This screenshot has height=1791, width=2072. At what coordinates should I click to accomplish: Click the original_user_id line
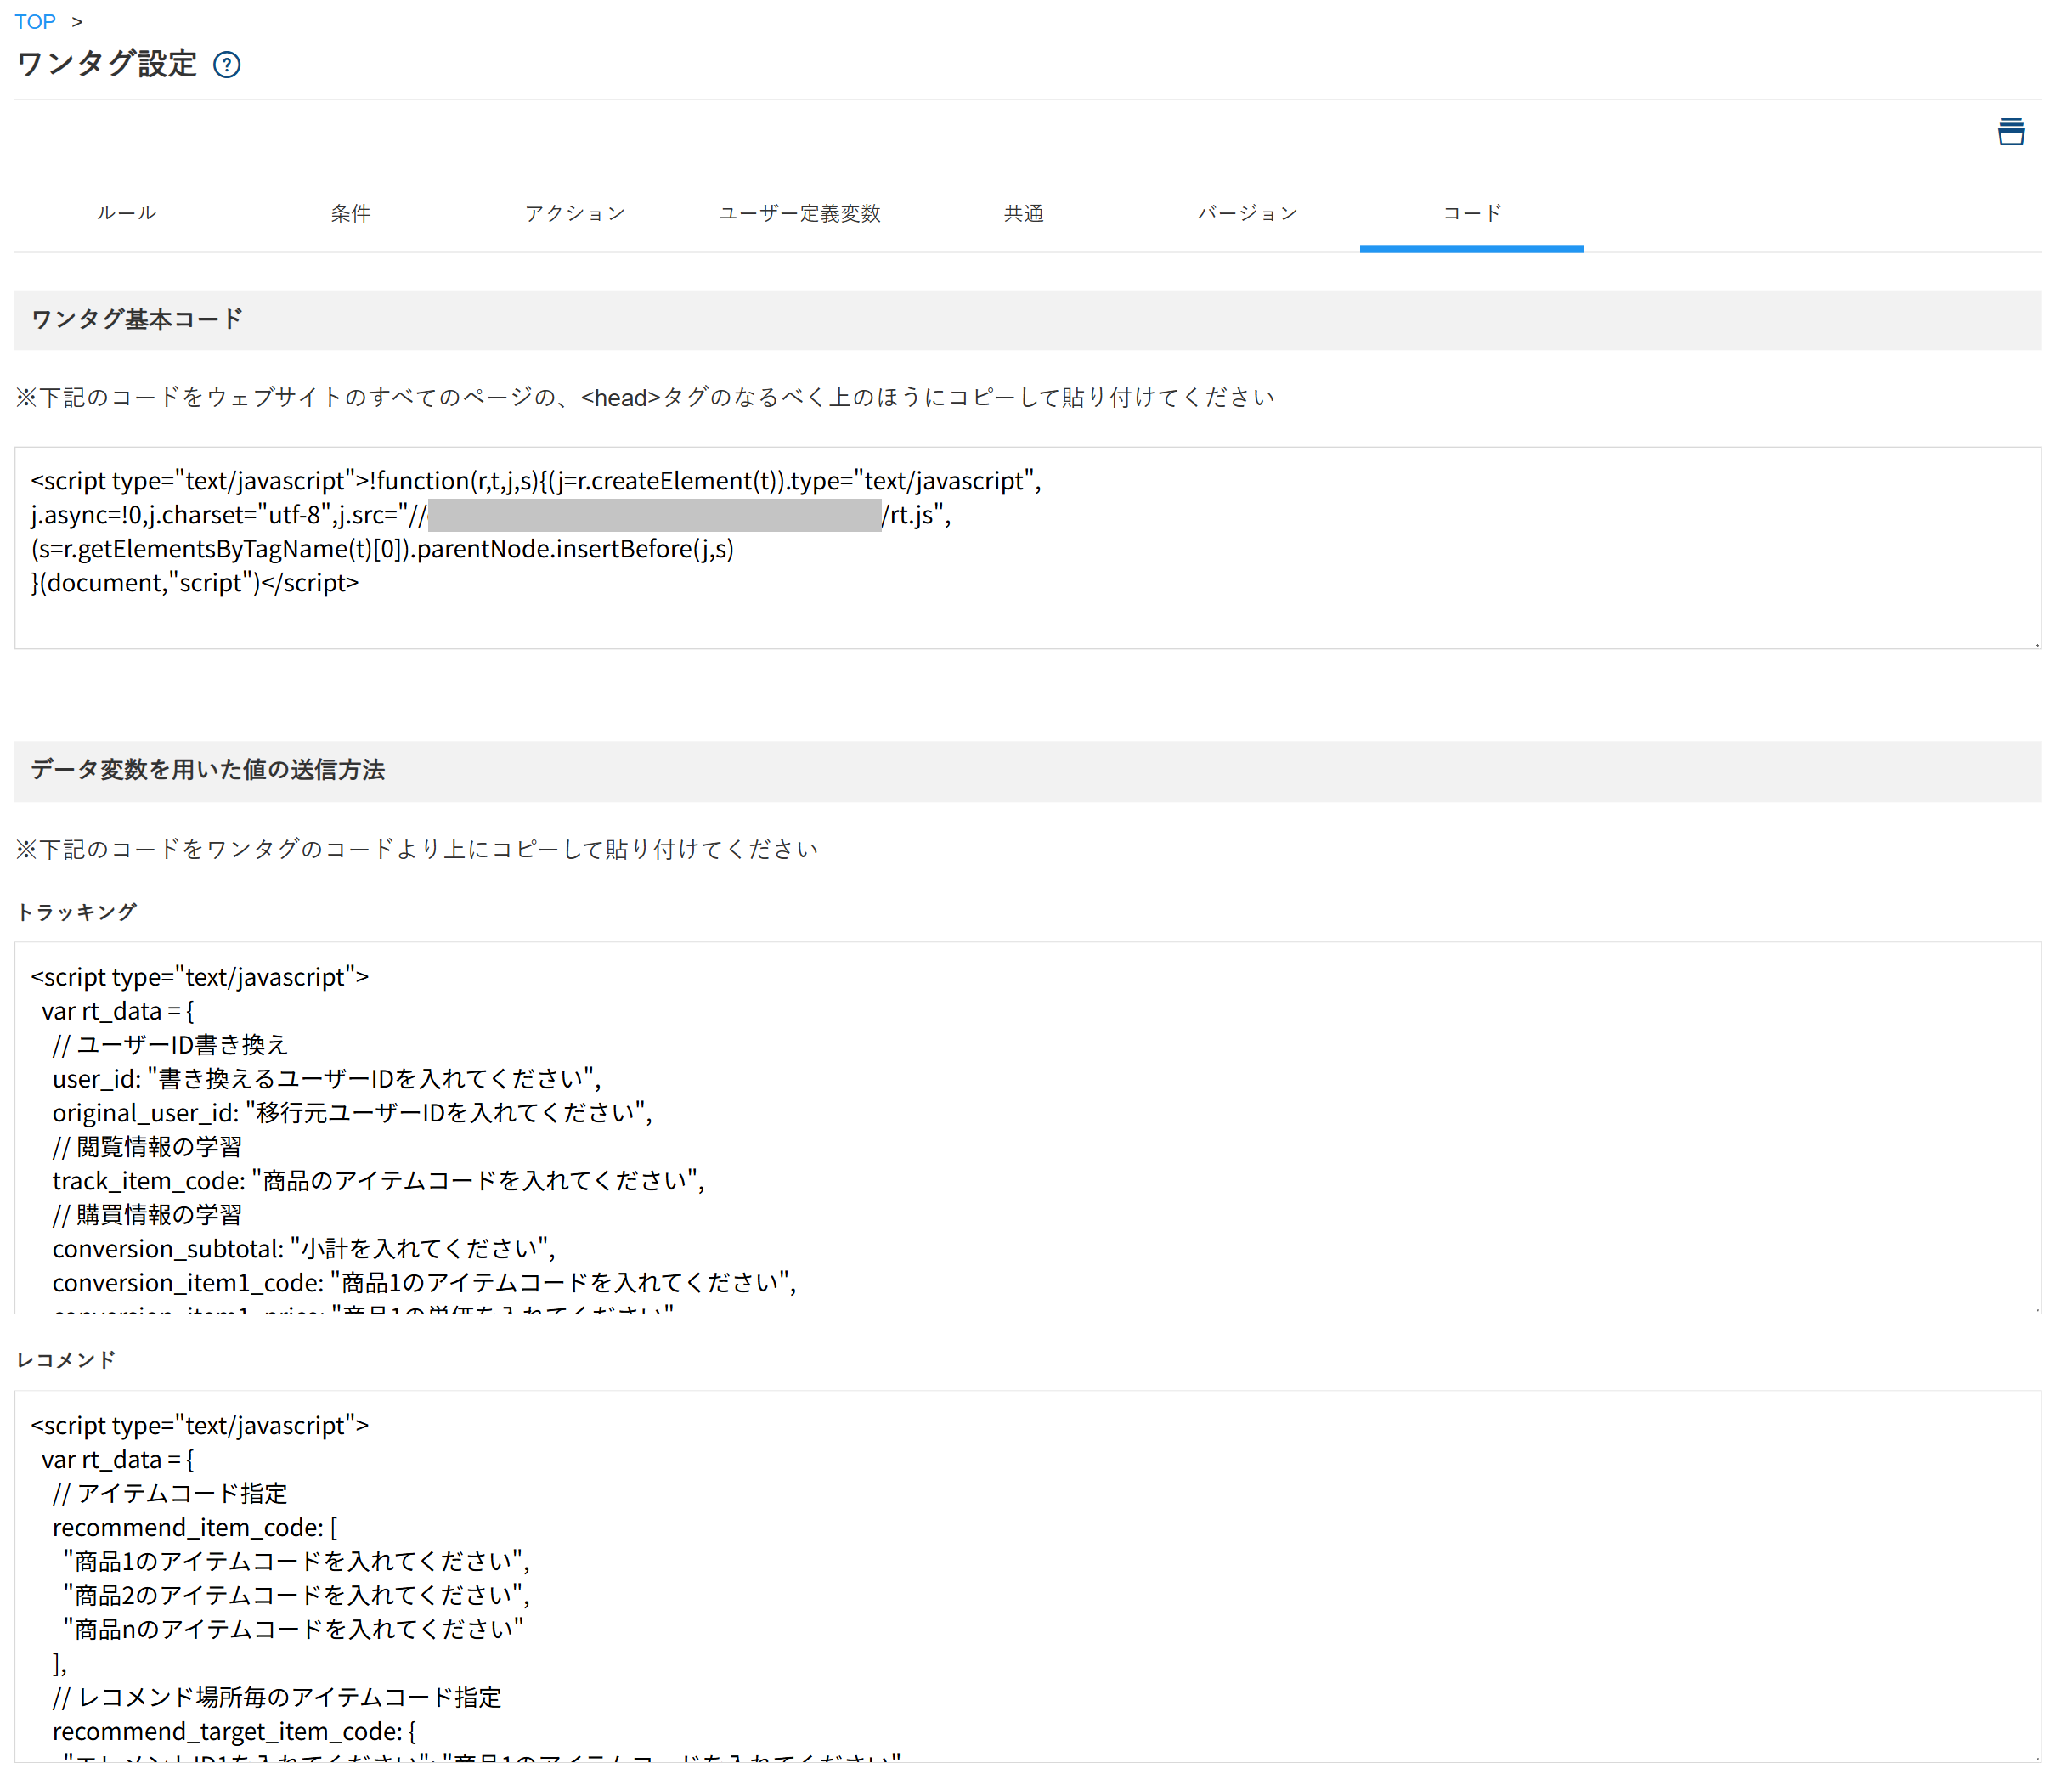coord(353,1113)
